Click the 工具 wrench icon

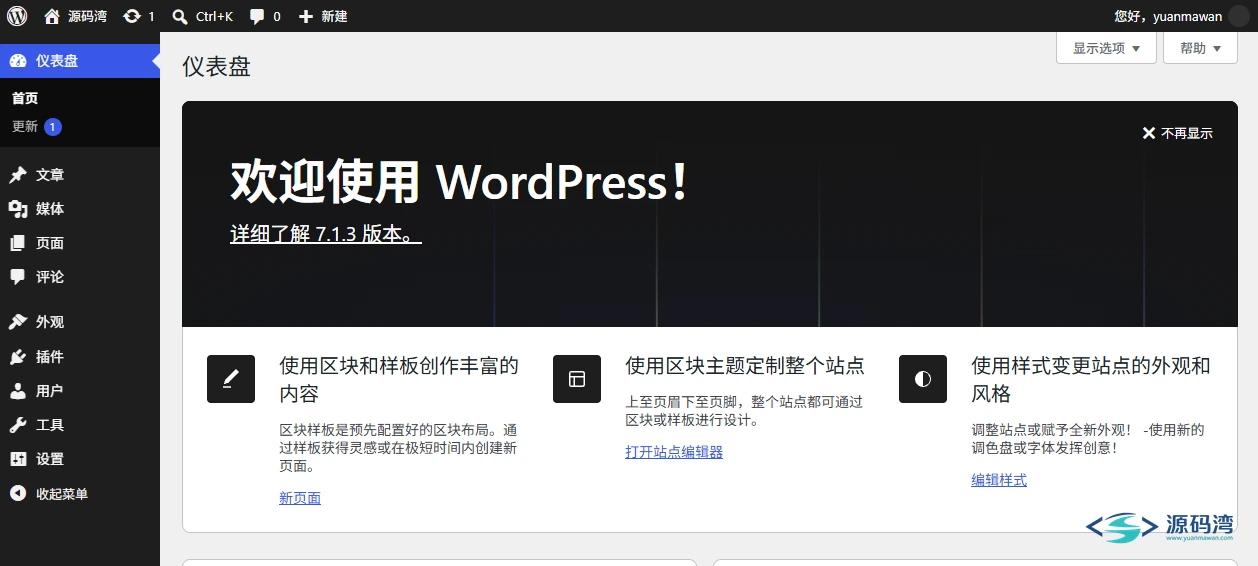pyautogui.click(x=18, y=425)
